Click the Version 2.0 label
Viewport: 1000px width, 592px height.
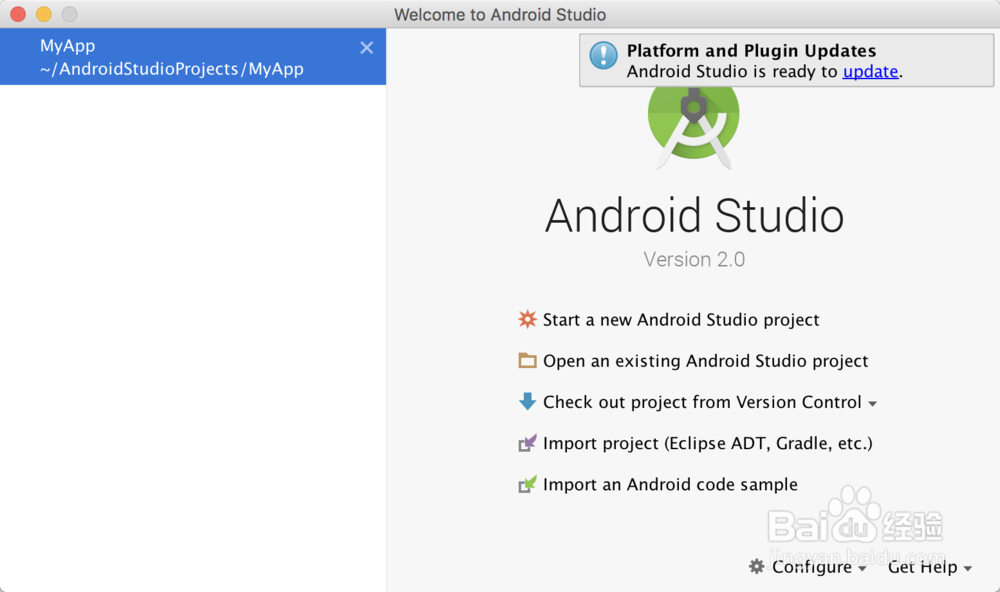[694, 259]
